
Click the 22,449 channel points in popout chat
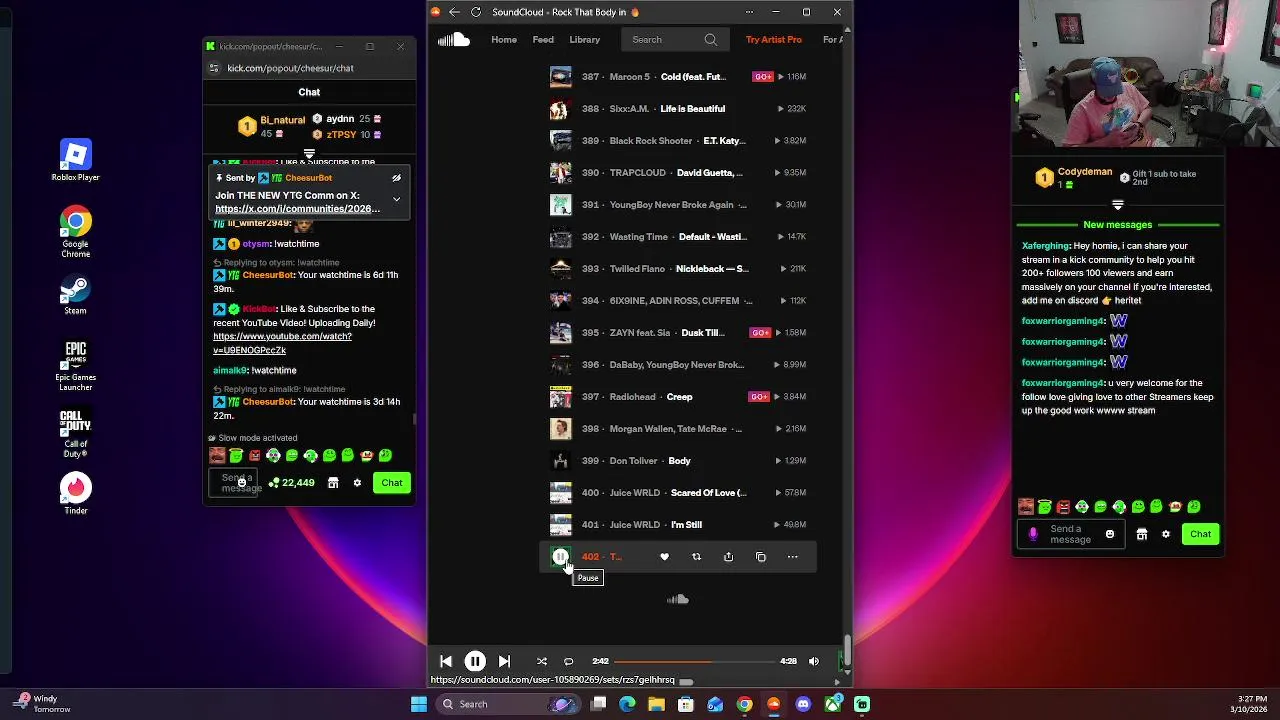click(x=292, y=483)
